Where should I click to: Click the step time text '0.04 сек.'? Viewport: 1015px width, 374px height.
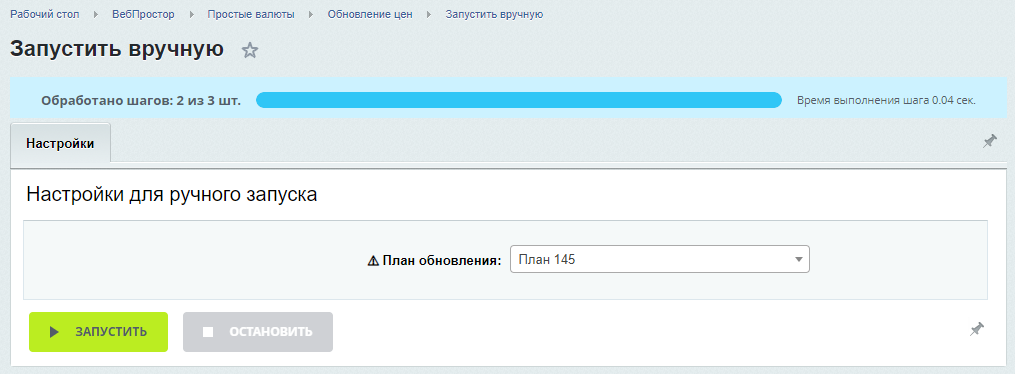point(954,101)
